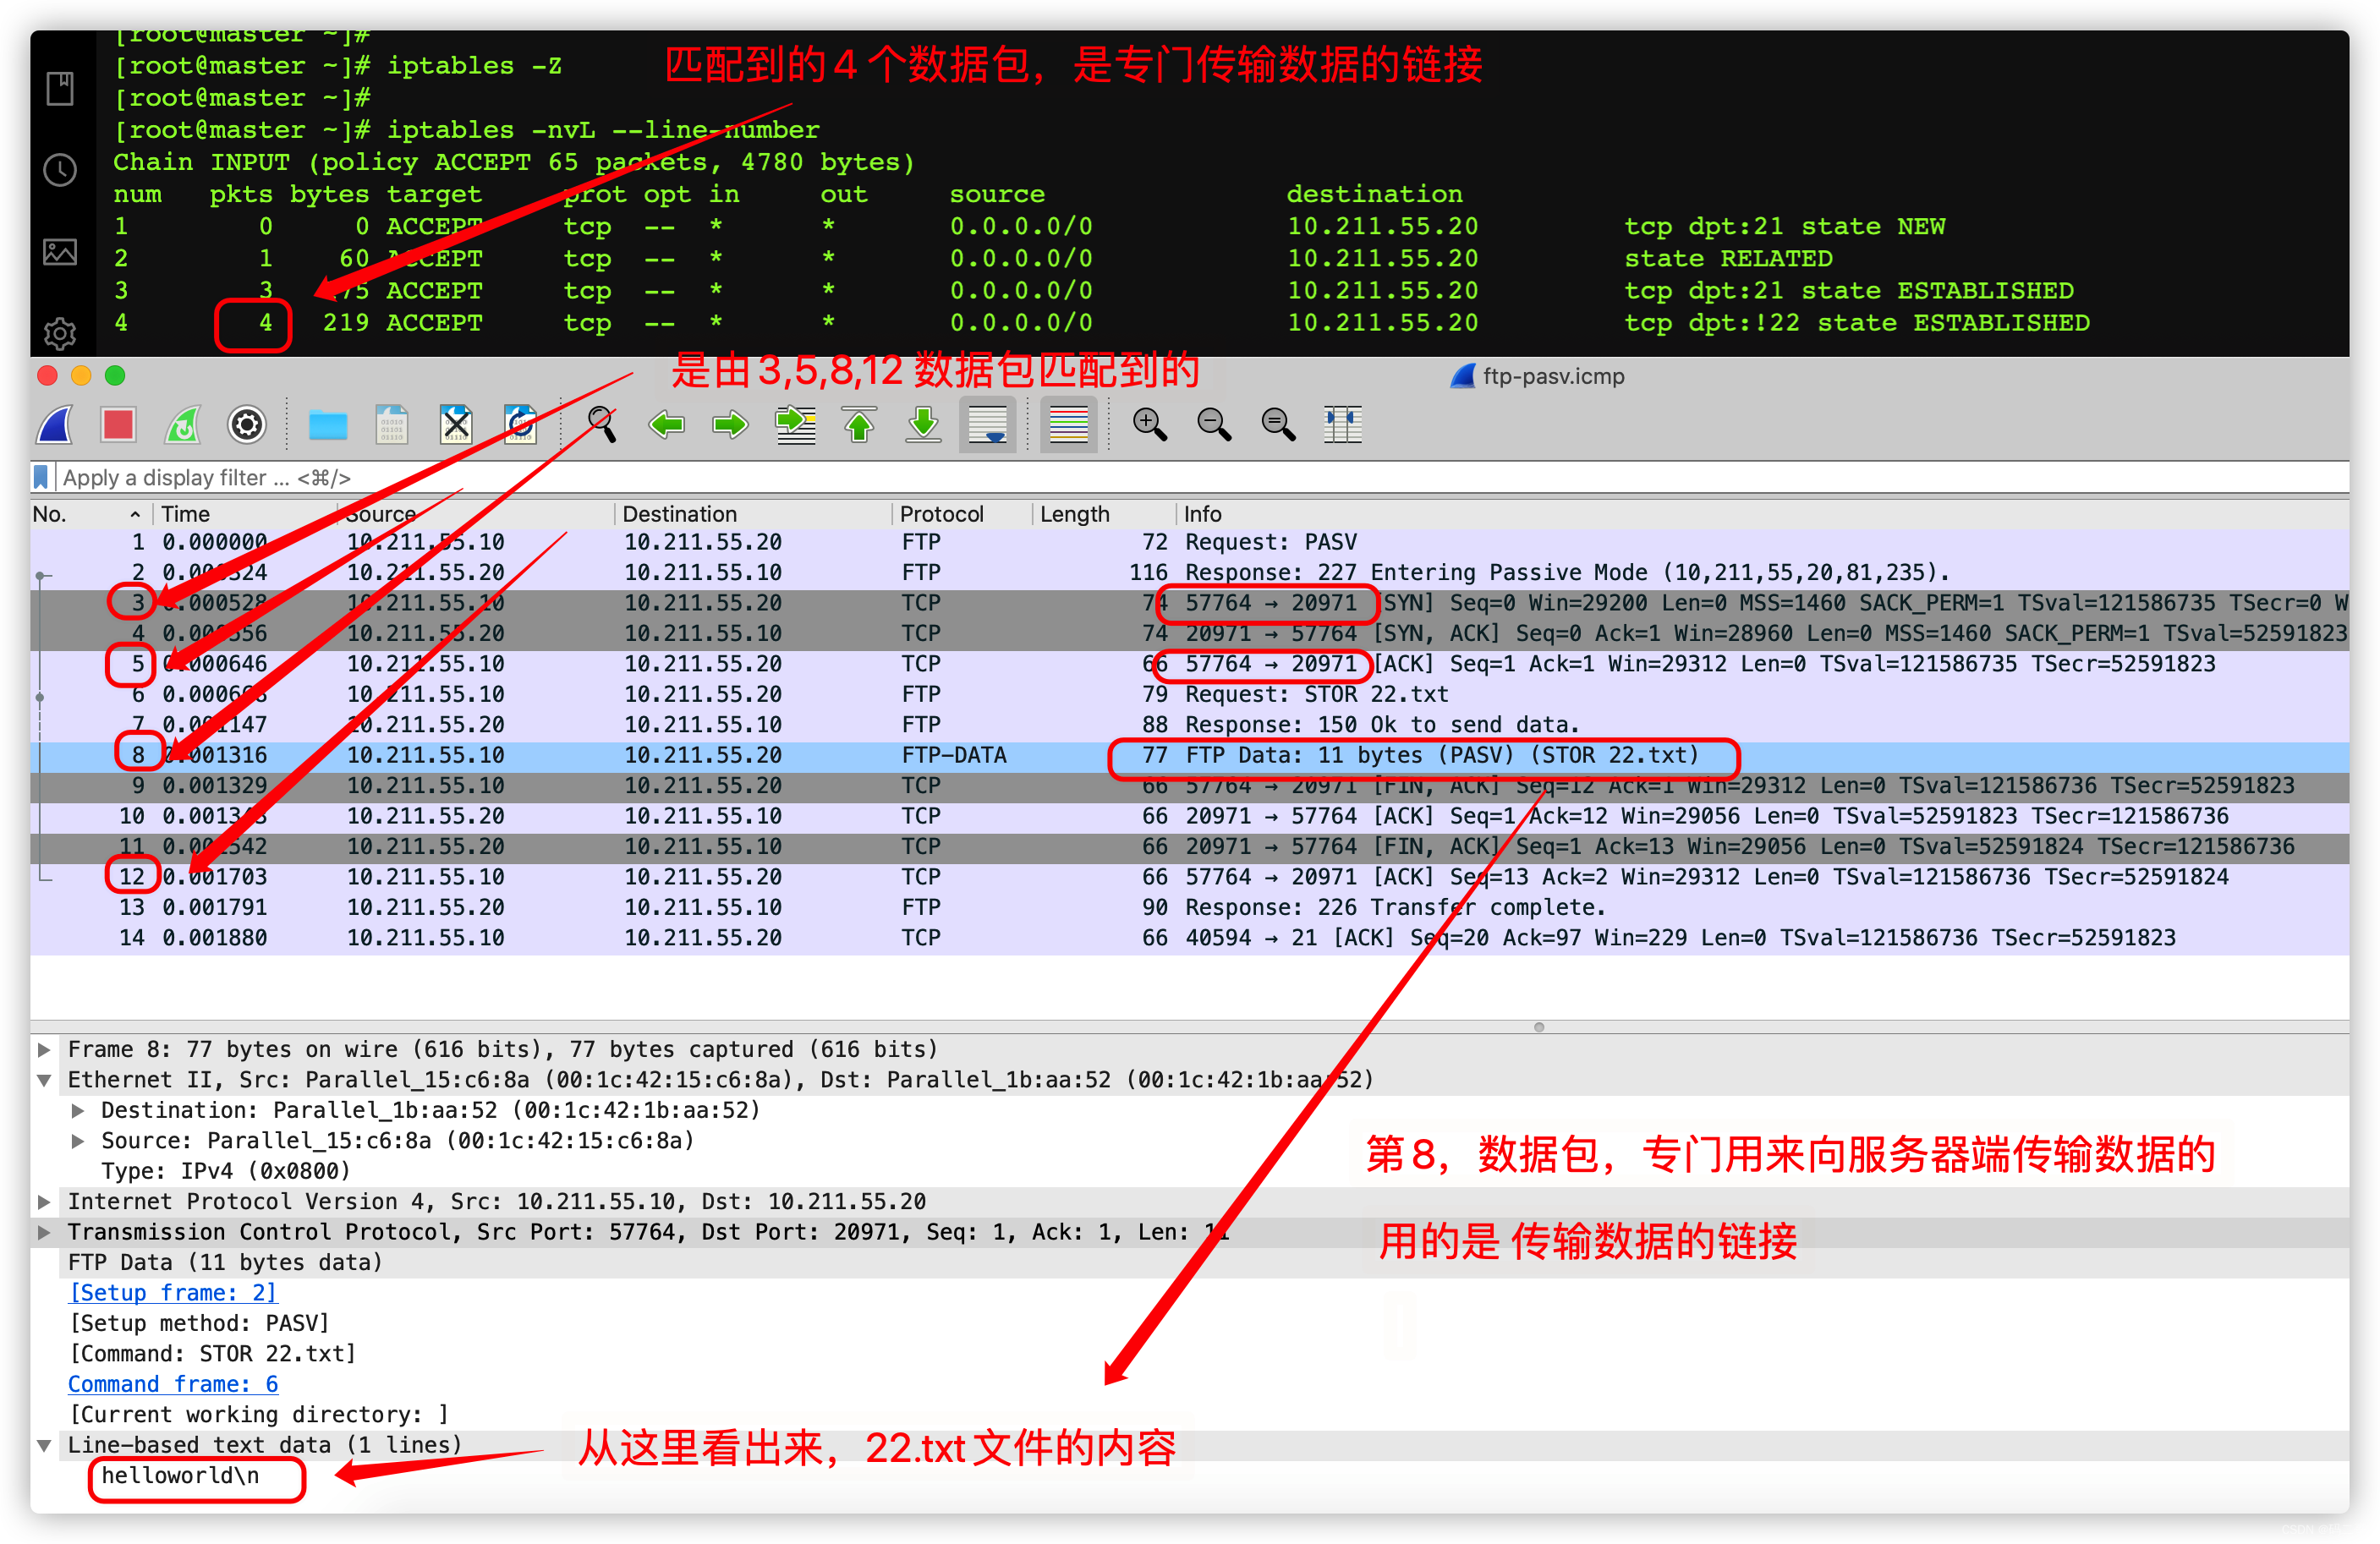
Task: Sort packets by the Time column
Action: [245, 514]
